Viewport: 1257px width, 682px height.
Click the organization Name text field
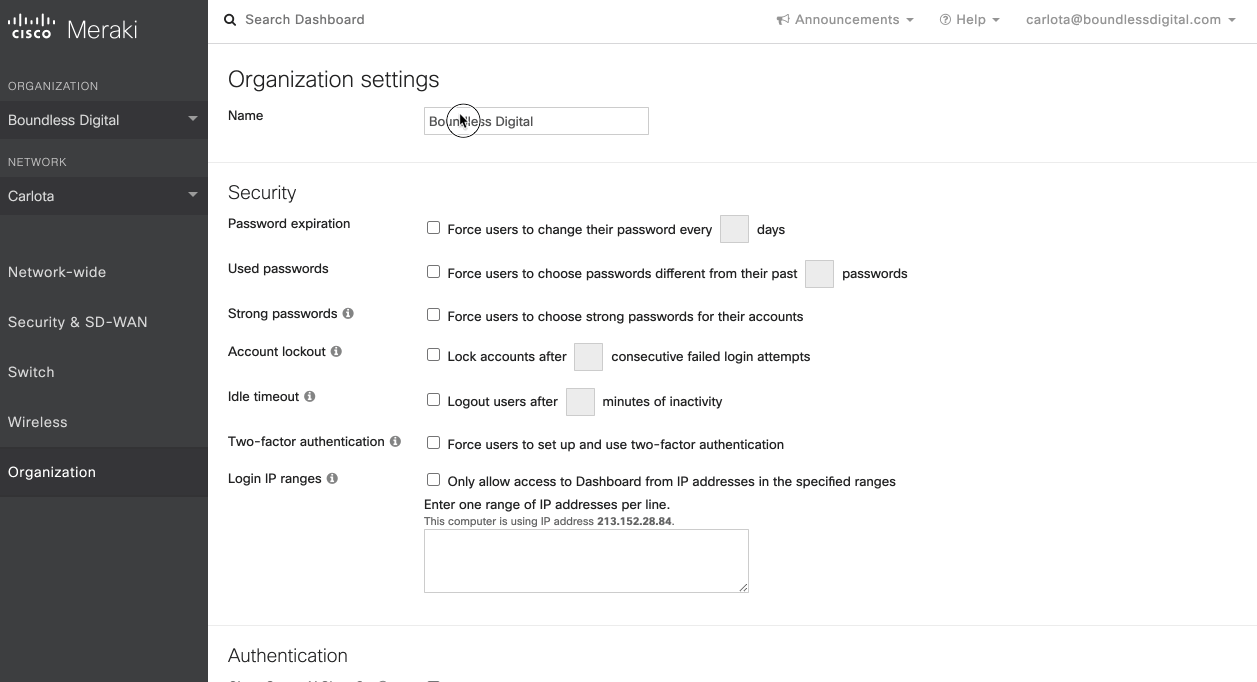[536, 121]
